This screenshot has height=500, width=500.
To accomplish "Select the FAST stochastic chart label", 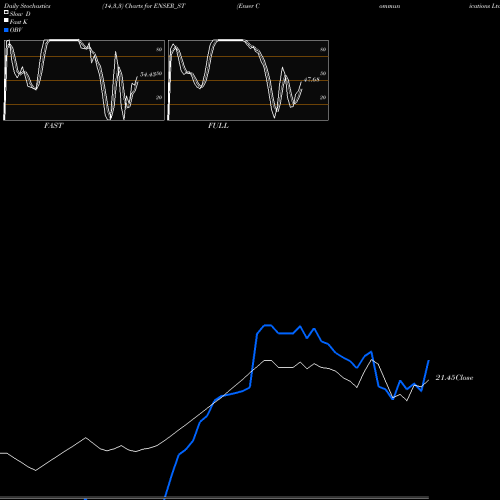I will tap(54, 126).
